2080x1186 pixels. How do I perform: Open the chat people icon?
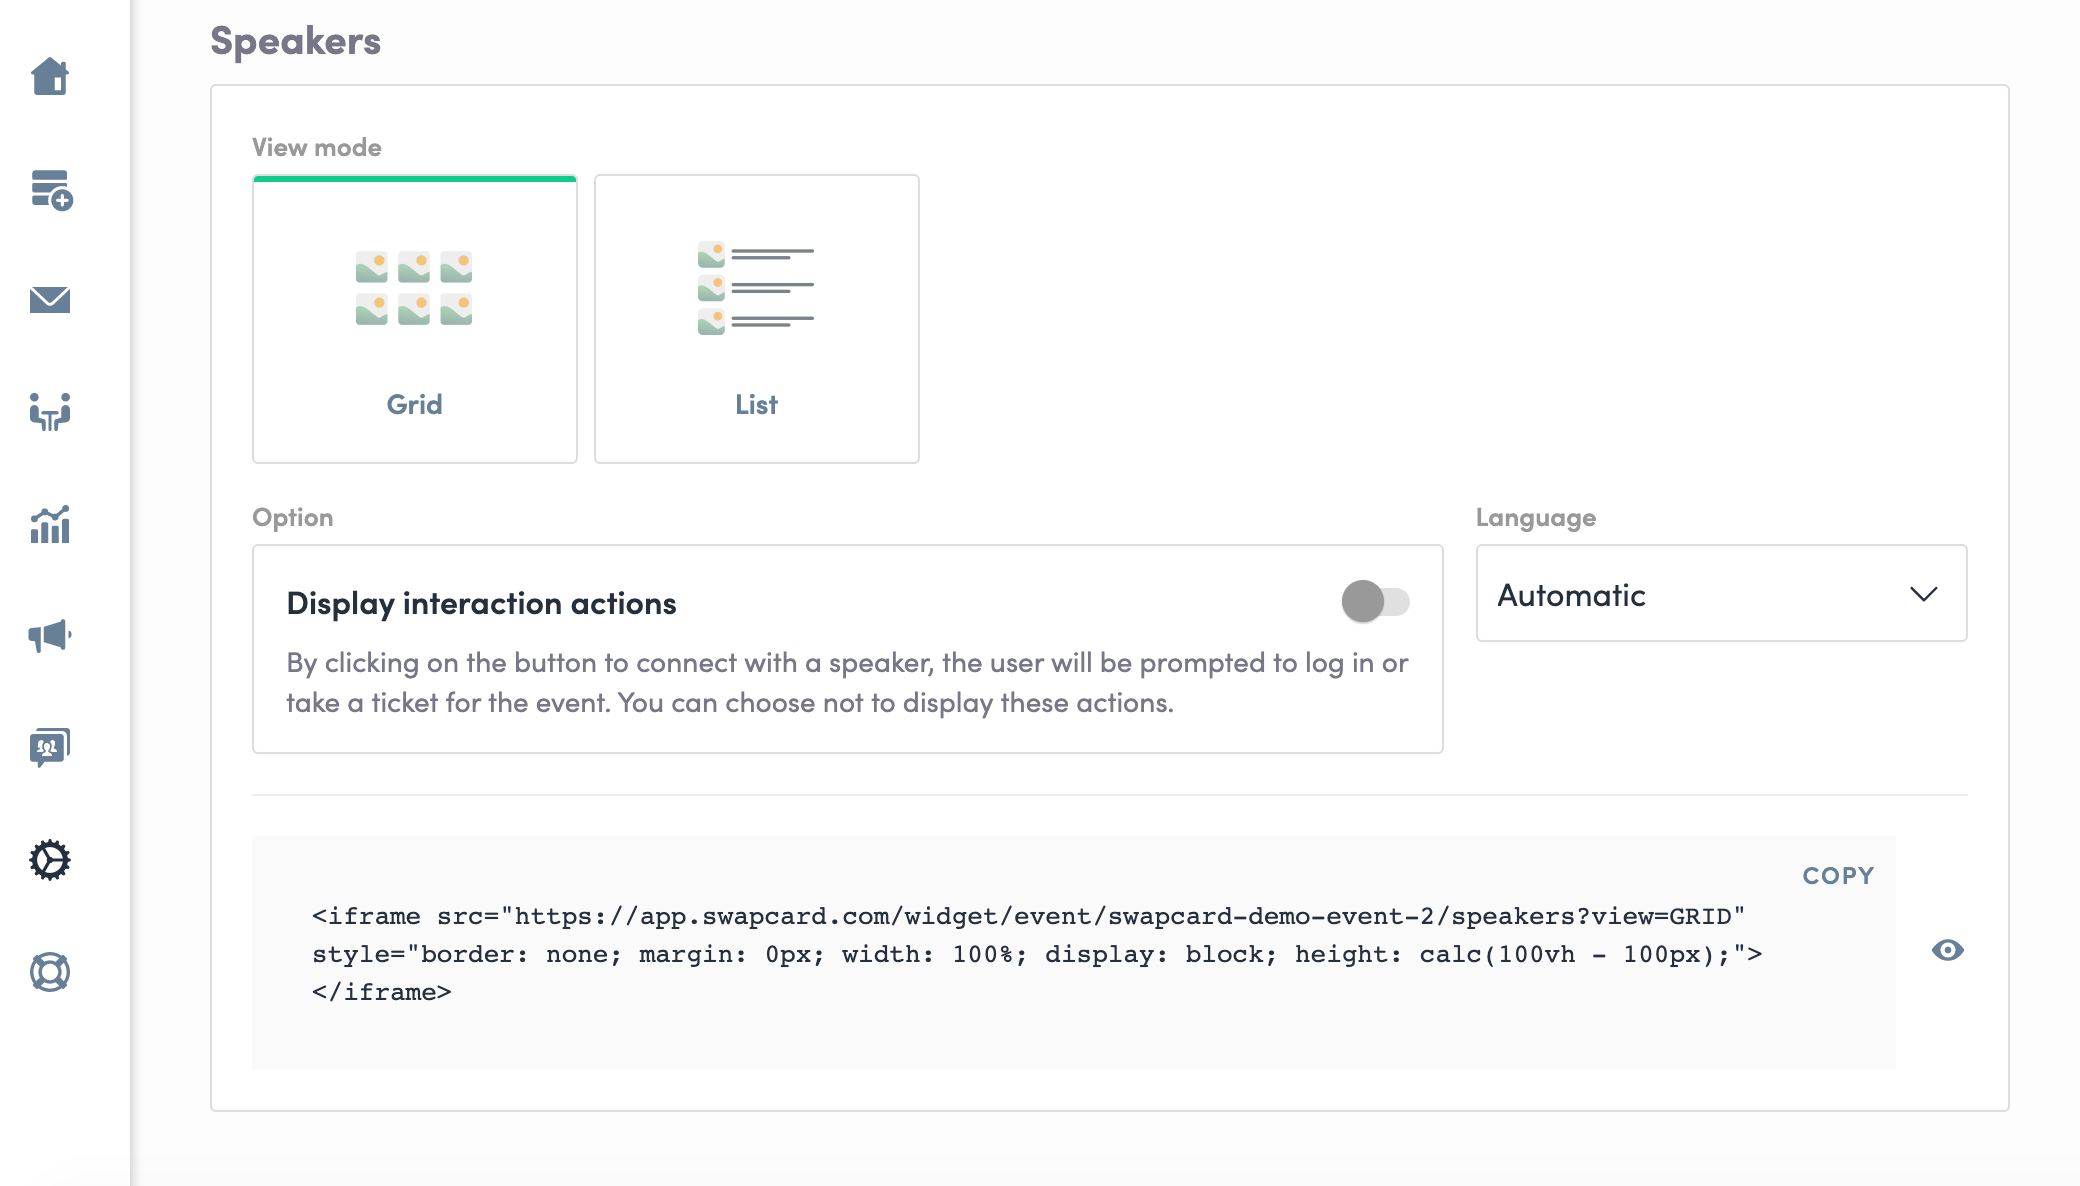tap(50, 748)
